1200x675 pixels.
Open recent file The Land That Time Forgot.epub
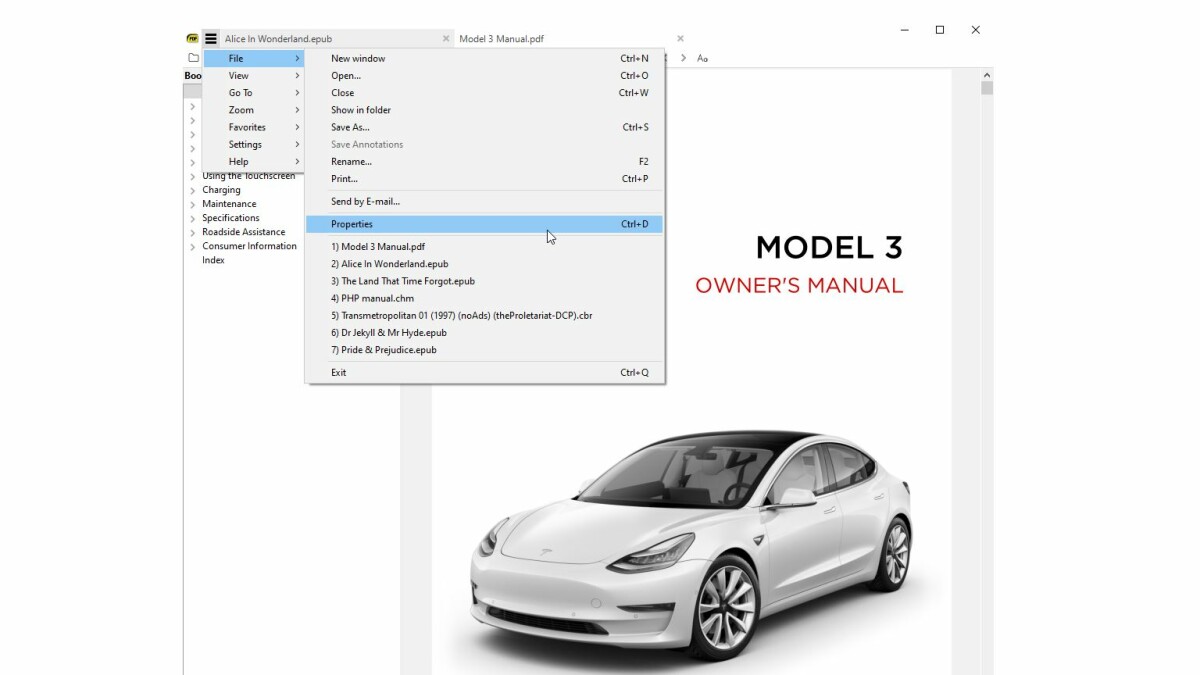[485, 281]
